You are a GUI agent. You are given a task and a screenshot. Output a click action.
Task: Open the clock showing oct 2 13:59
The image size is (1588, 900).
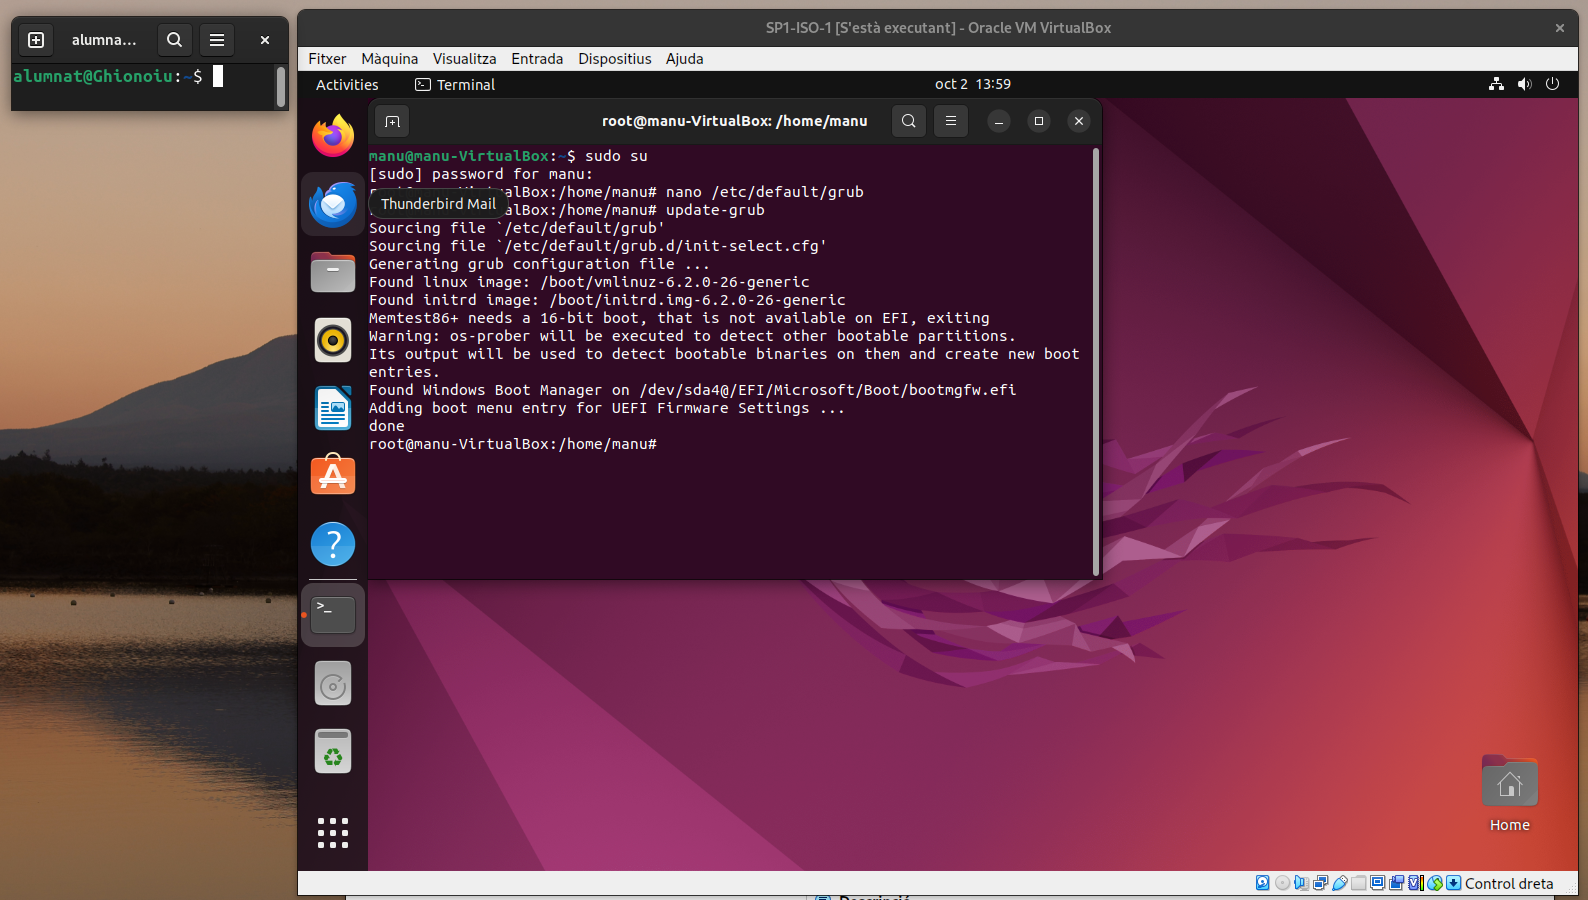pyautogui.click(x=972, y=85)
